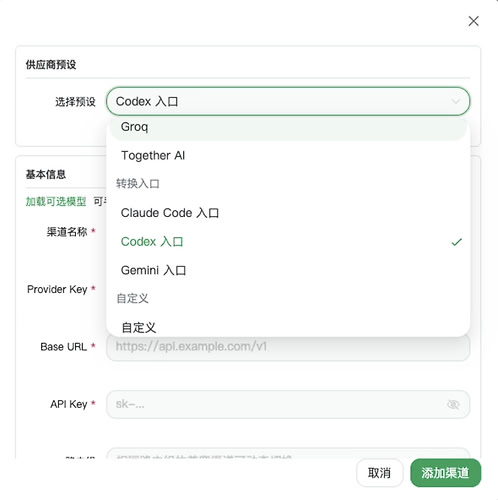Click the gray 自定义 group label

coord(132,298)
